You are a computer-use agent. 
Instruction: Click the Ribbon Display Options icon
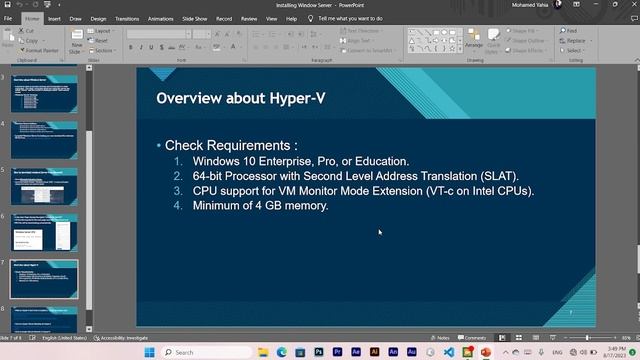tap(576, 4)
